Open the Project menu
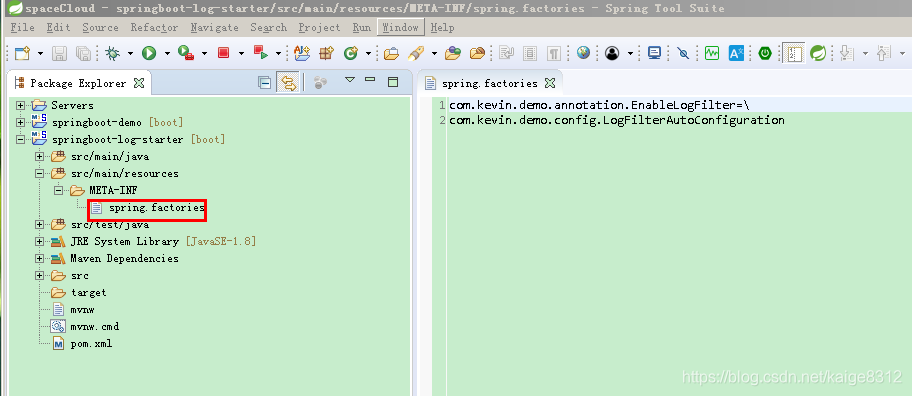 coord(319,27)
